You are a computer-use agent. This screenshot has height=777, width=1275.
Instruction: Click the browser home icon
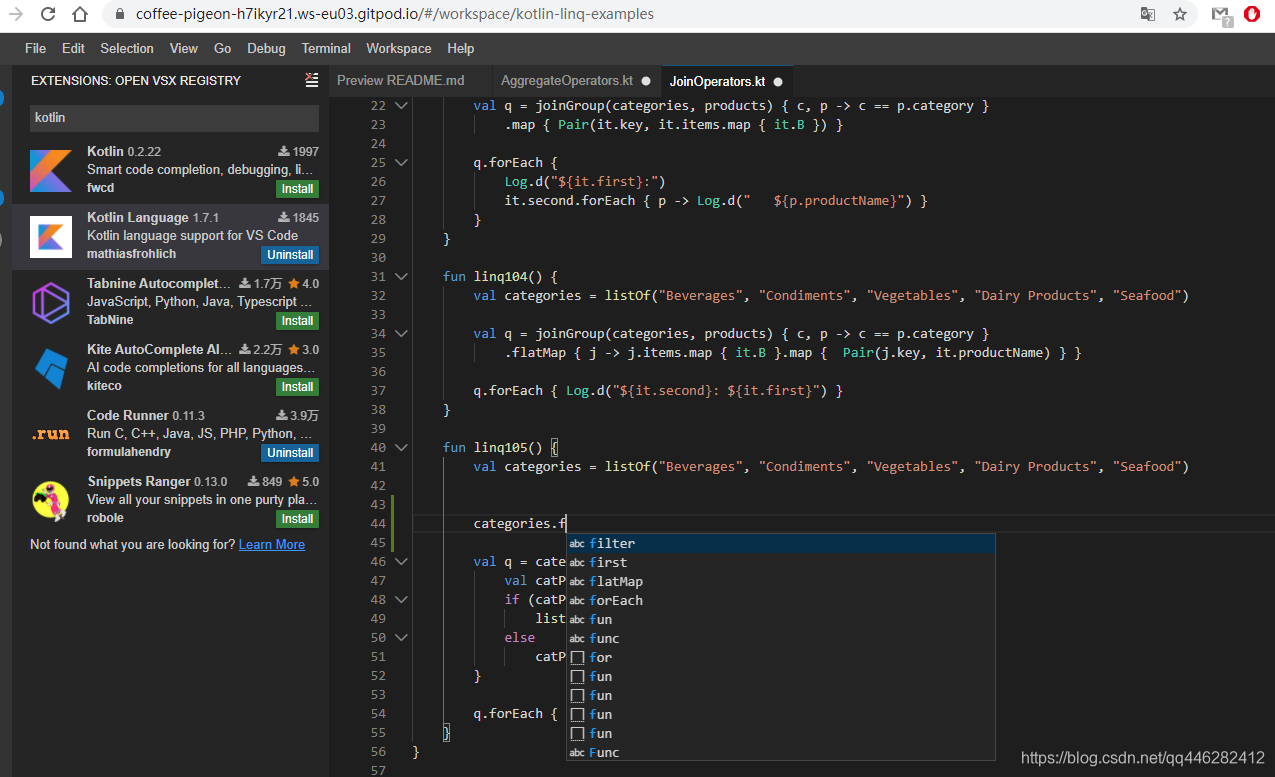coord(80,14)
